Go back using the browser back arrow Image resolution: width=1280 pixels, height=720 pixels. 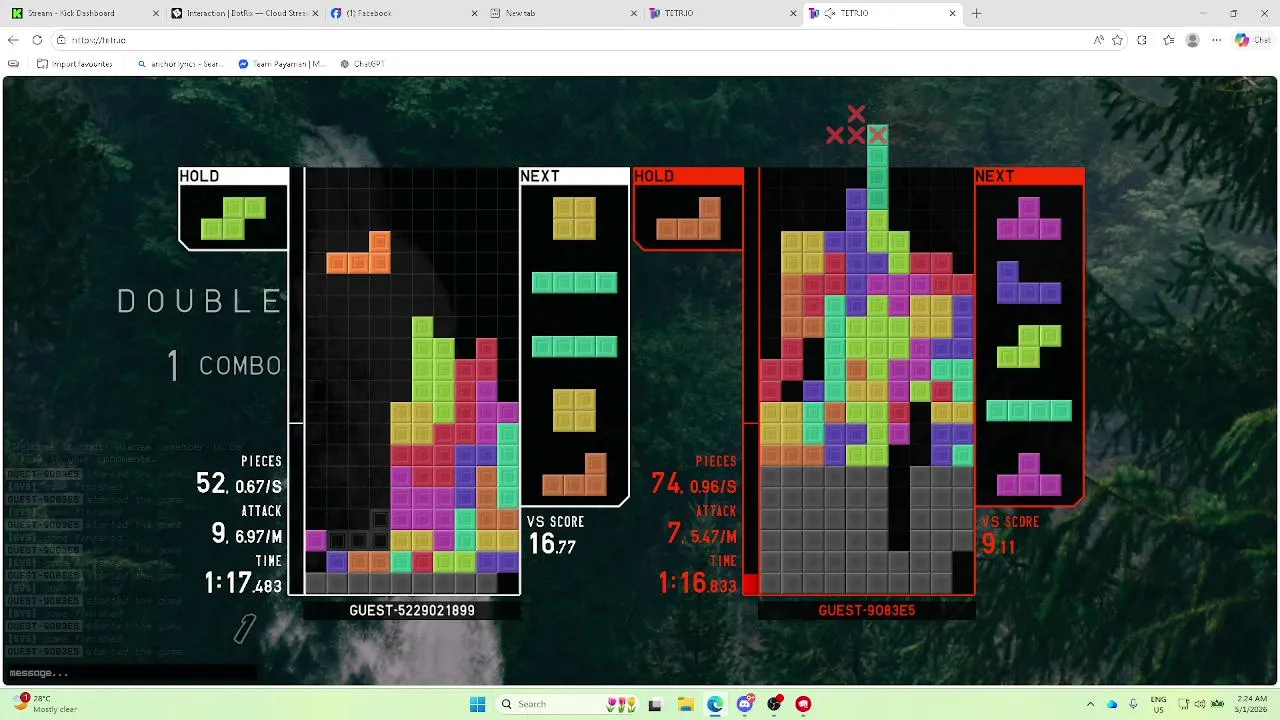coord(13,40)
